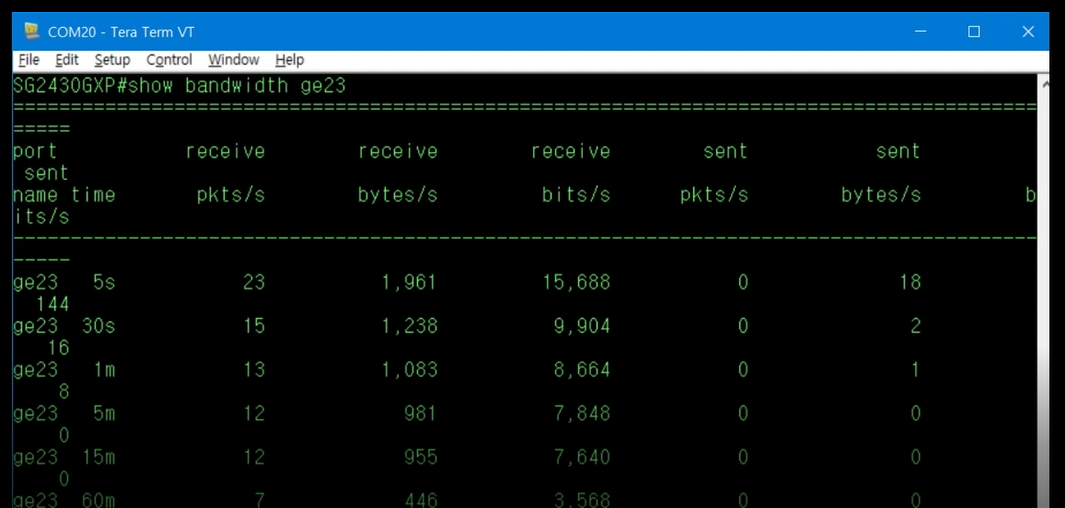The height and width of the screenshot is (508, 1065).
Task: Click receive pkts/s value 13
Action: tap(254, 369)
